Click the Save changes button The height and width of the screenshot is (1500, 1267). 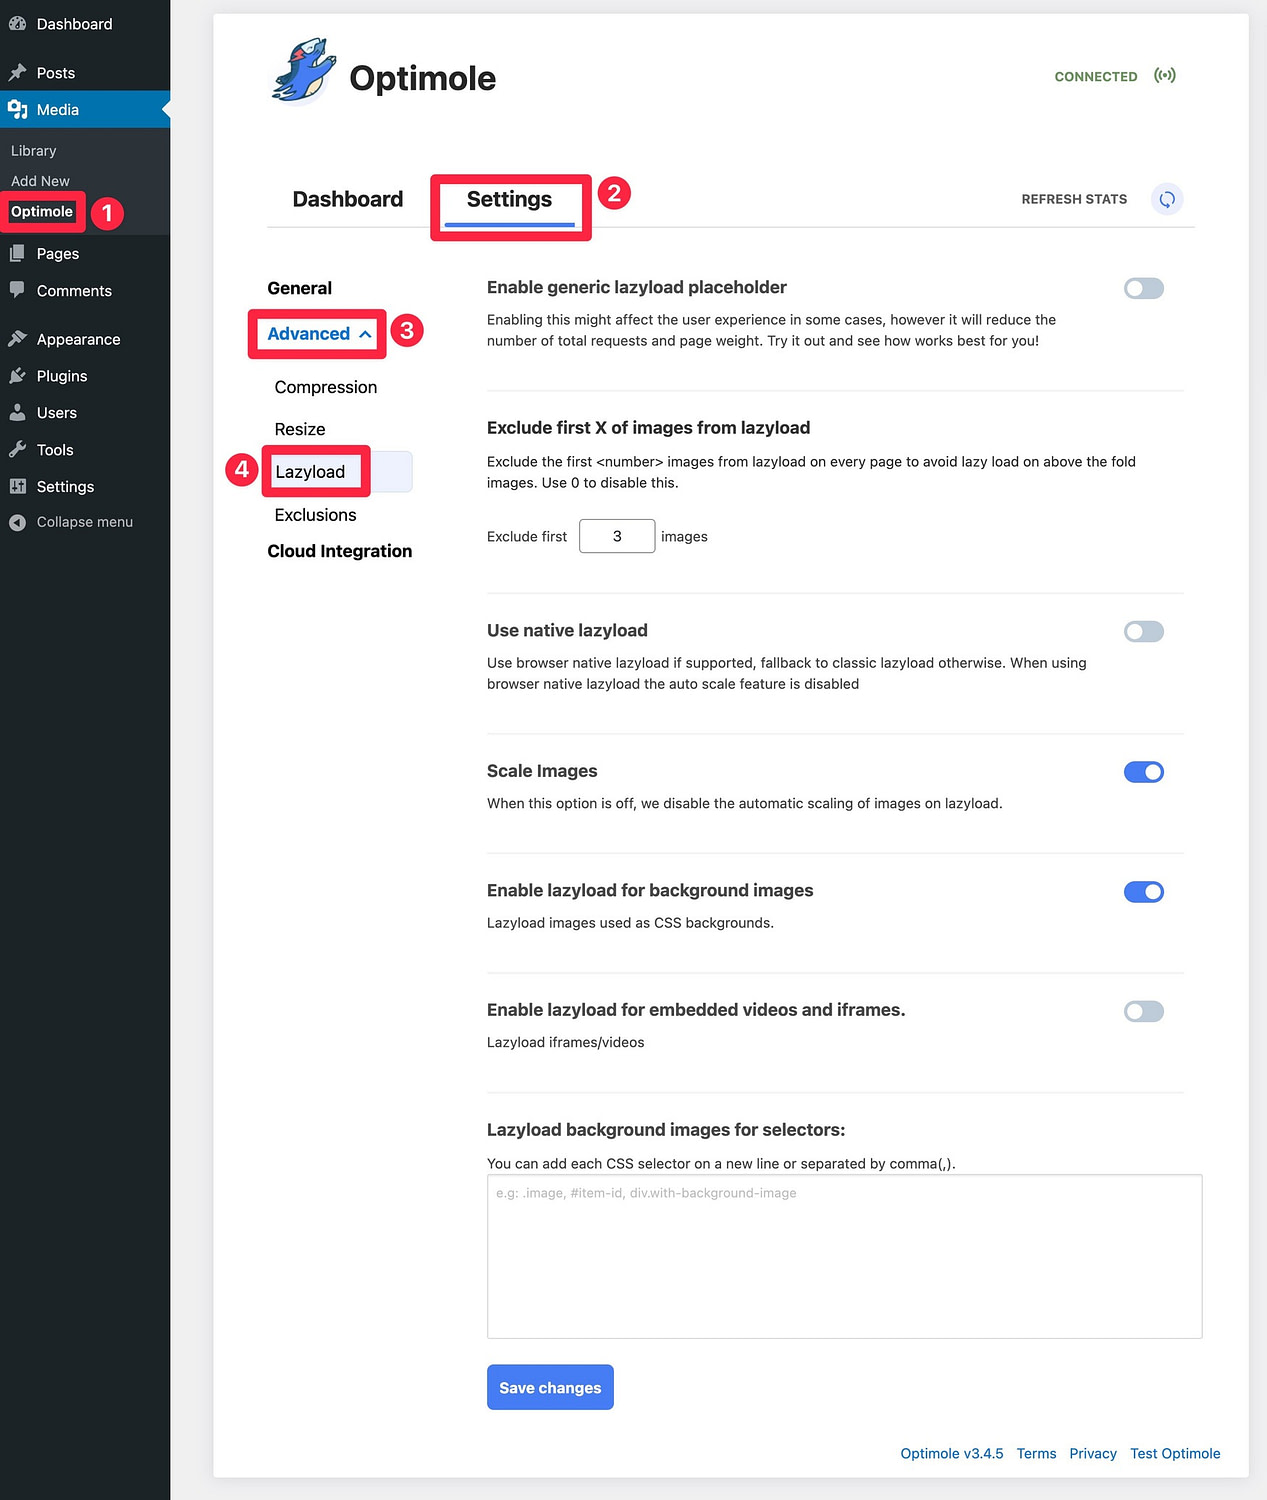tap(550, 1387)
